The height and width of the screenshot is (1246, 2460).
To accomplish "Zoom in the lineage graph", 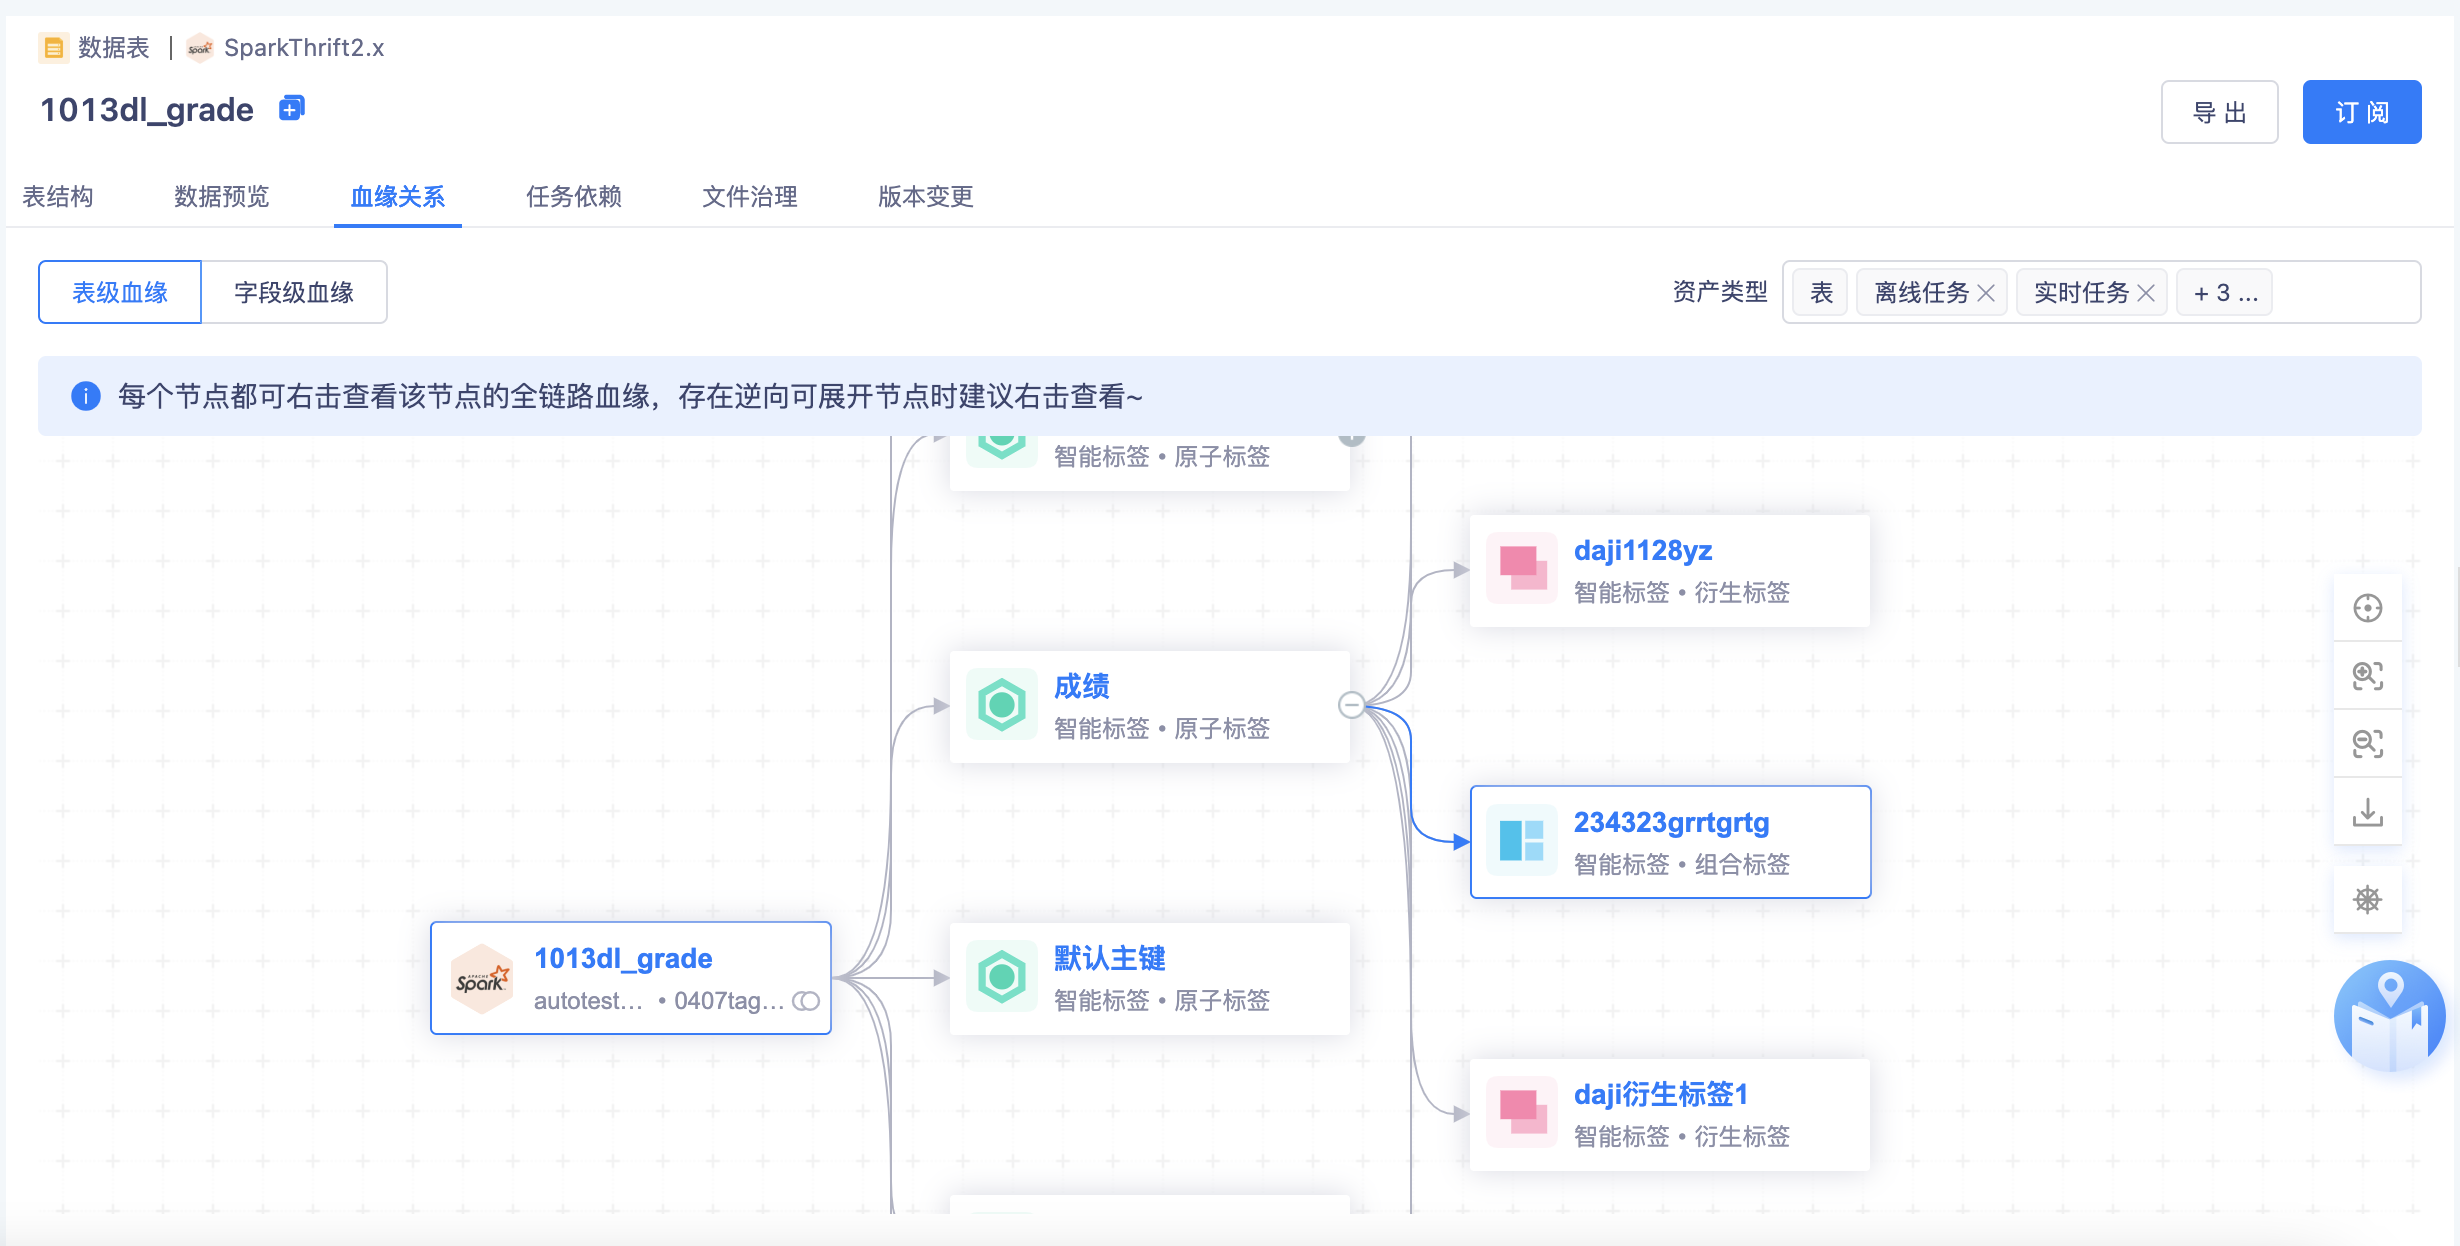I will 2367,676.
